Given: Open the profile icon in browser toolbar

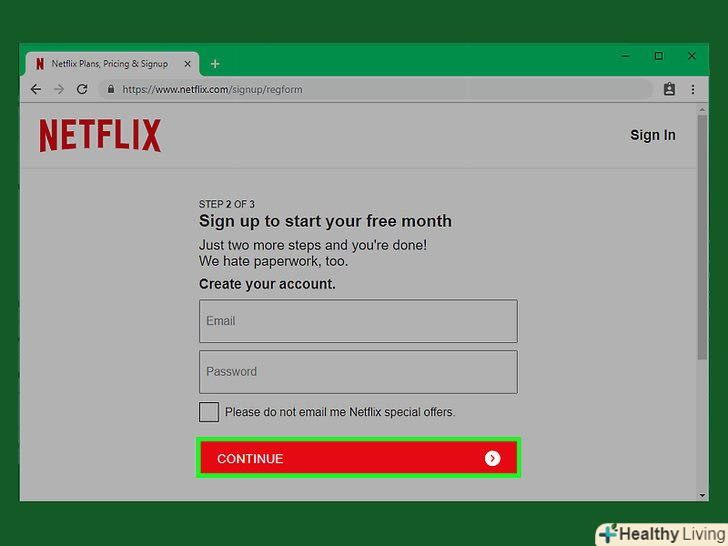Looking at the screenshot, I should (x=669, y=89).
